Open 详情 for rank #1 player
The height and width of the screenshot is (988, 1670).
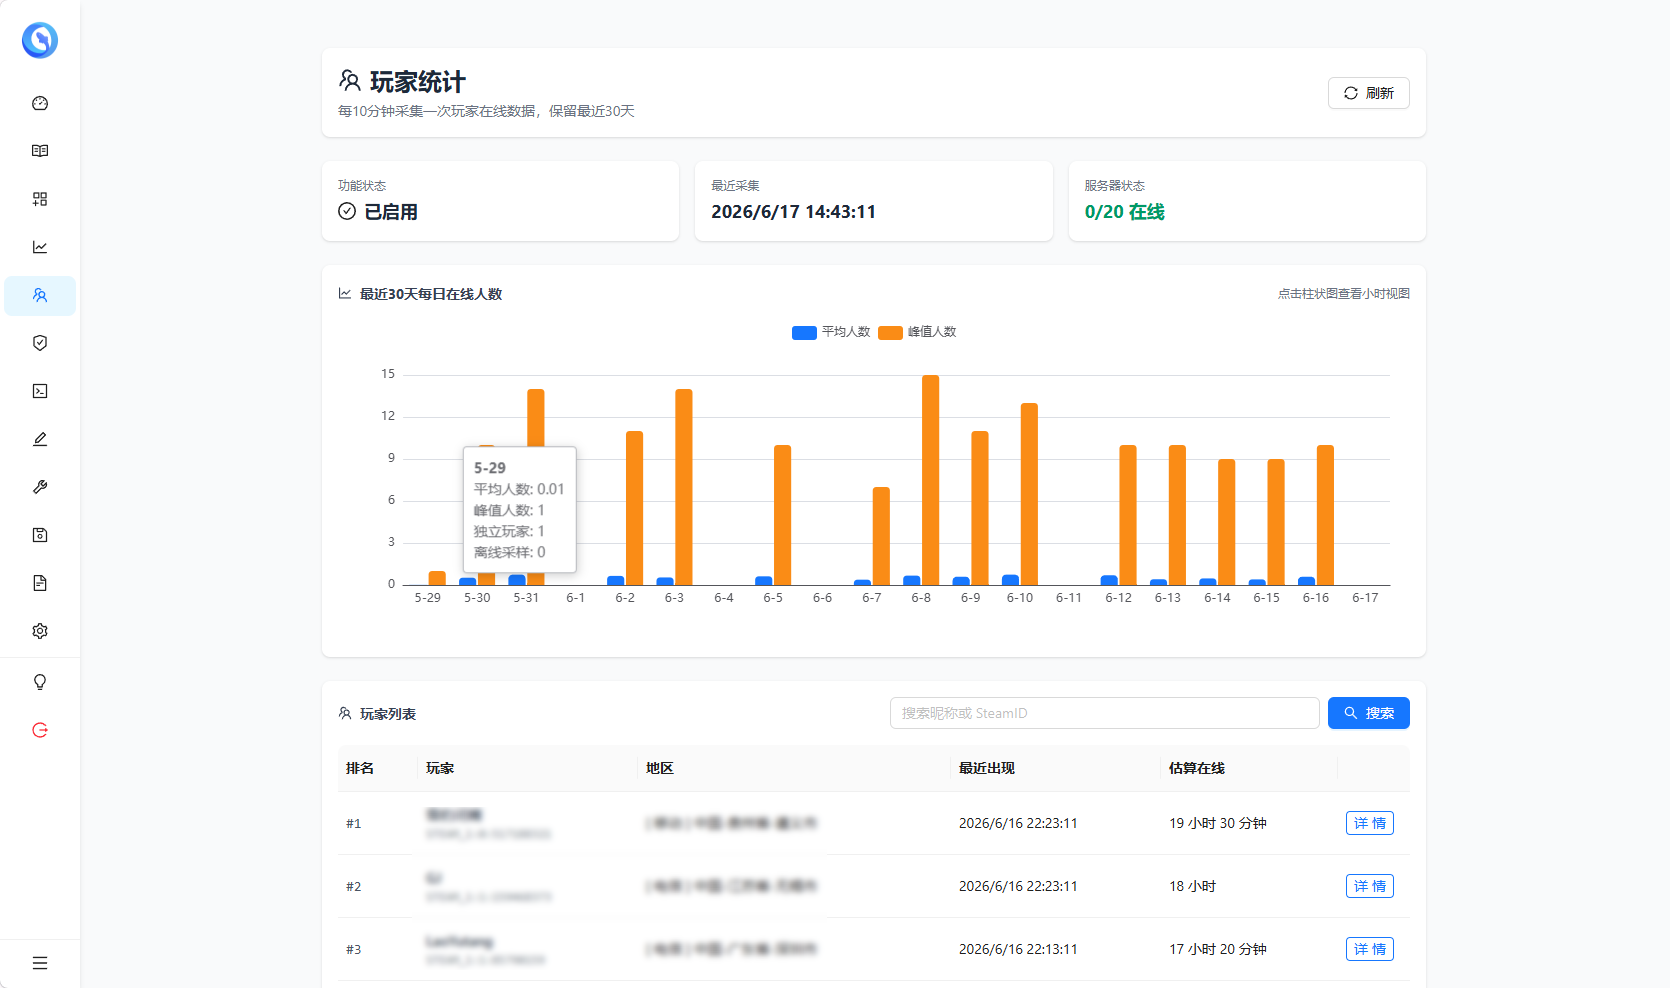point(1369,823)
